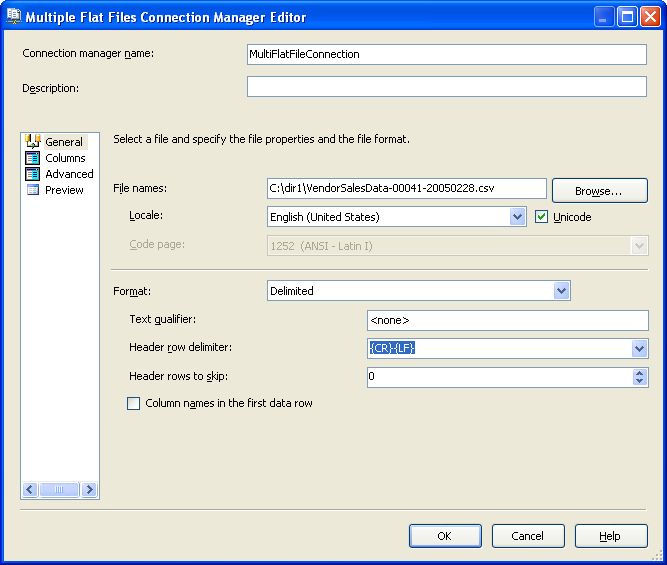The image size is (667, 565).
Task: Open the Locale dropdown list
Action: 517,217
